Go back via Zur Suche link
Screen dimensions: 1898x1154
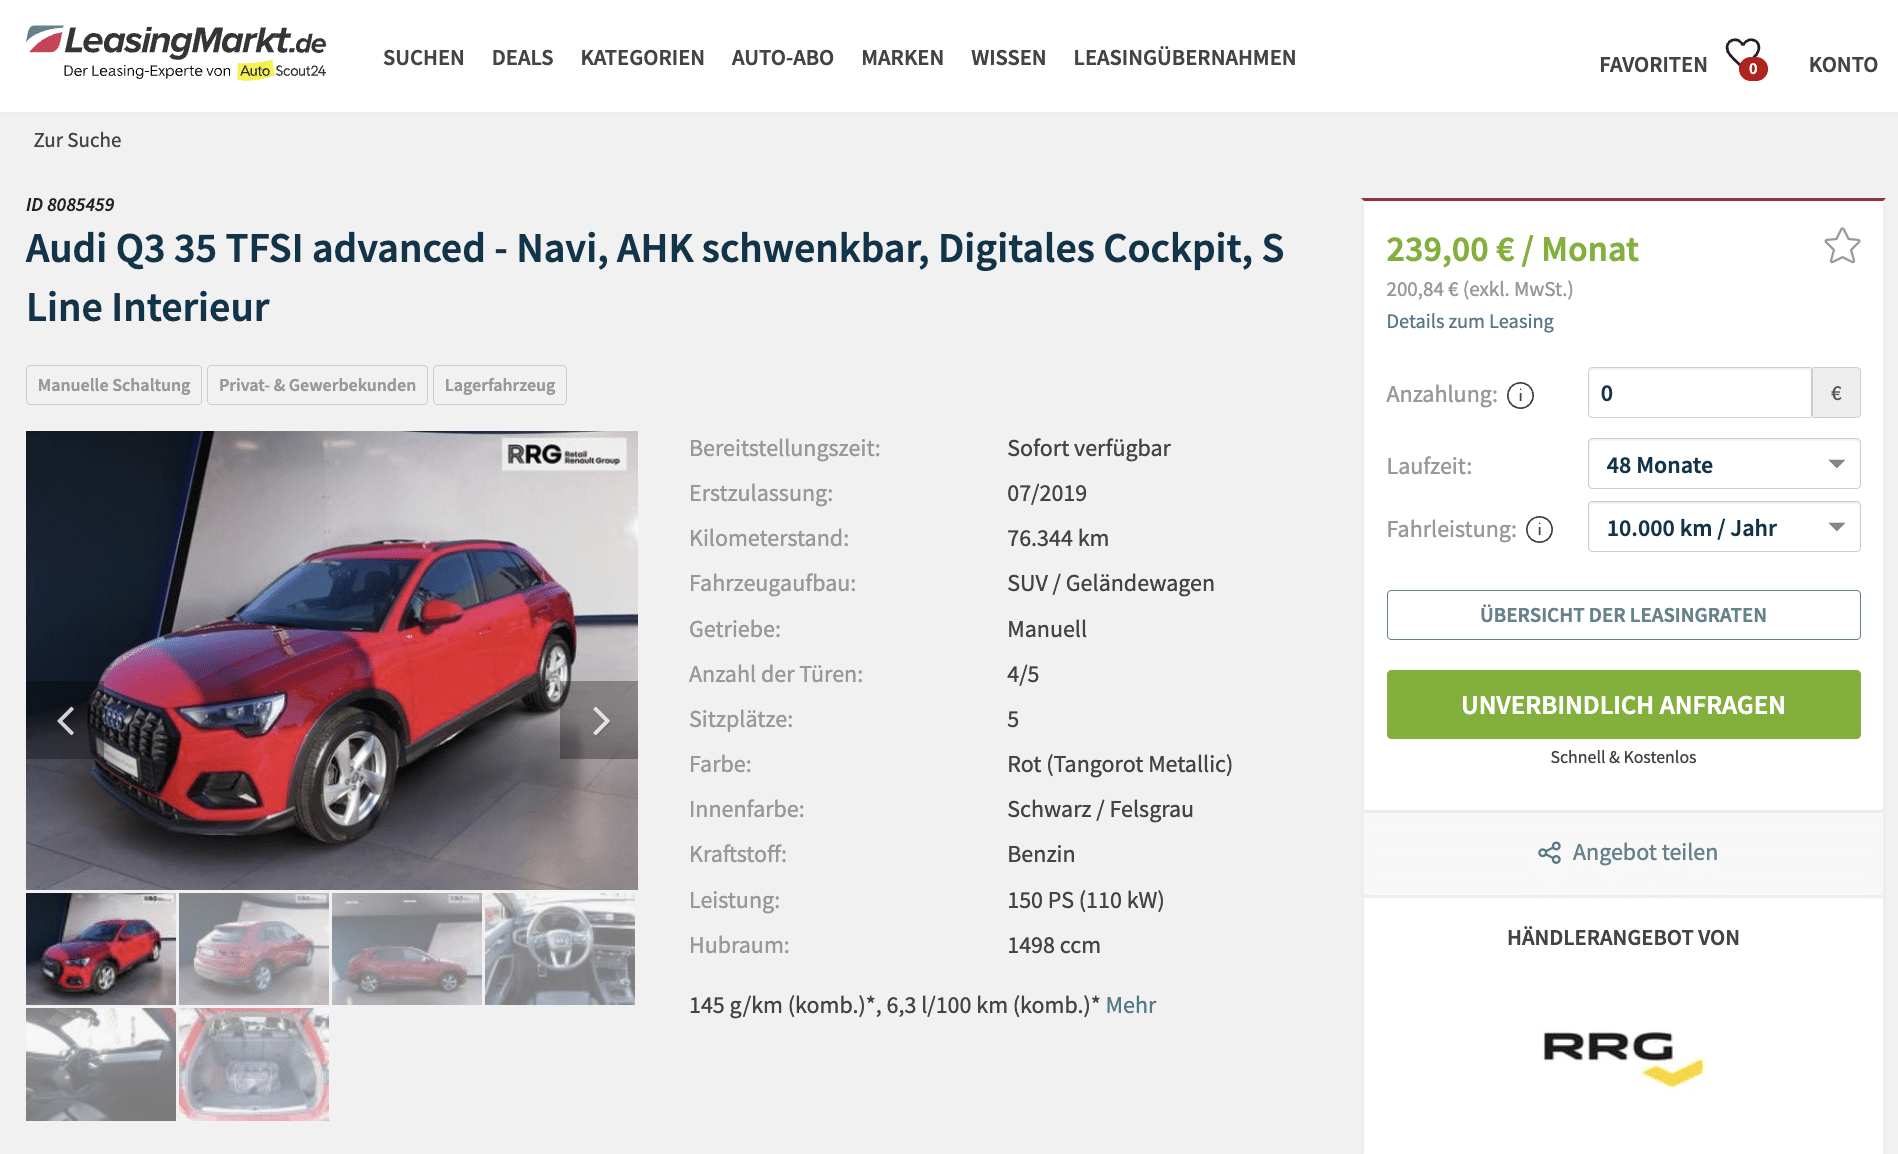77,140
